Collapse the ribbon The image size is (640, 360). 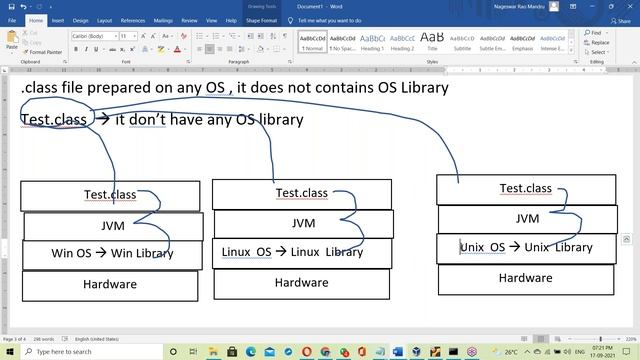(x=634, y=62)
